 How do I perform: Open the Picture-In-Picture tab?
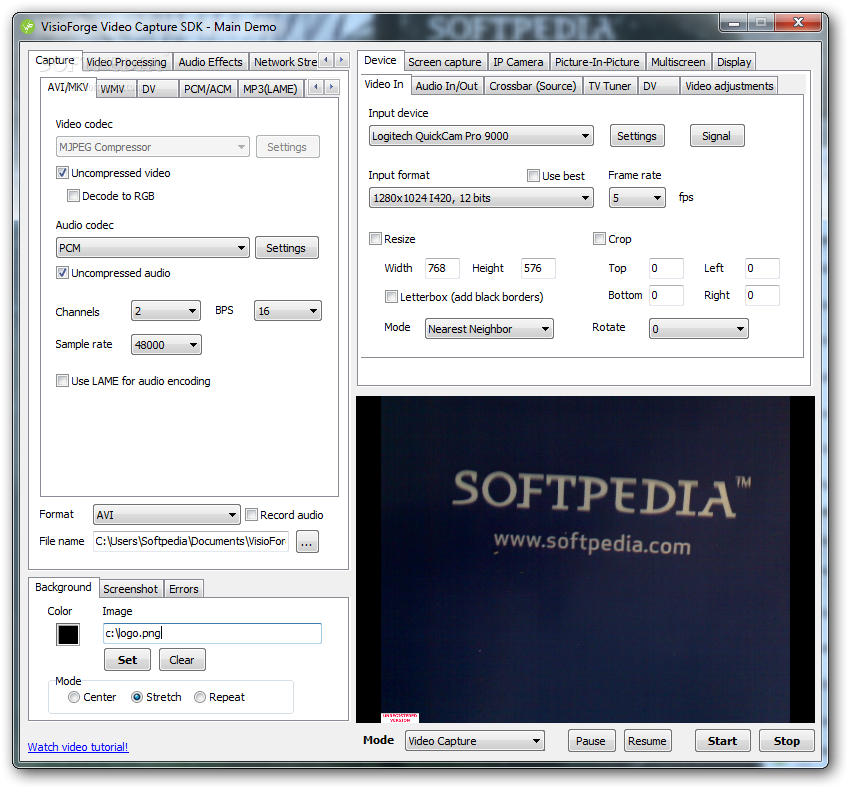tap(597, 62)
